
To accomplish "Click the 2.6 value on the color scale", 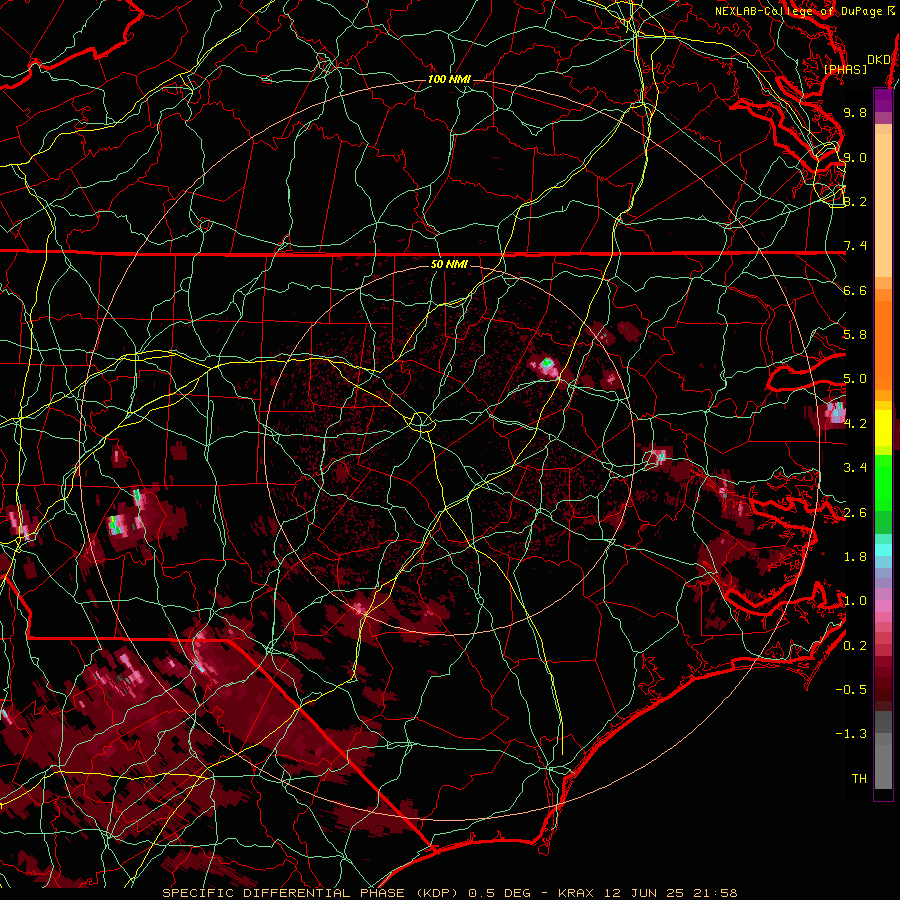I will (x=855, y=513).
